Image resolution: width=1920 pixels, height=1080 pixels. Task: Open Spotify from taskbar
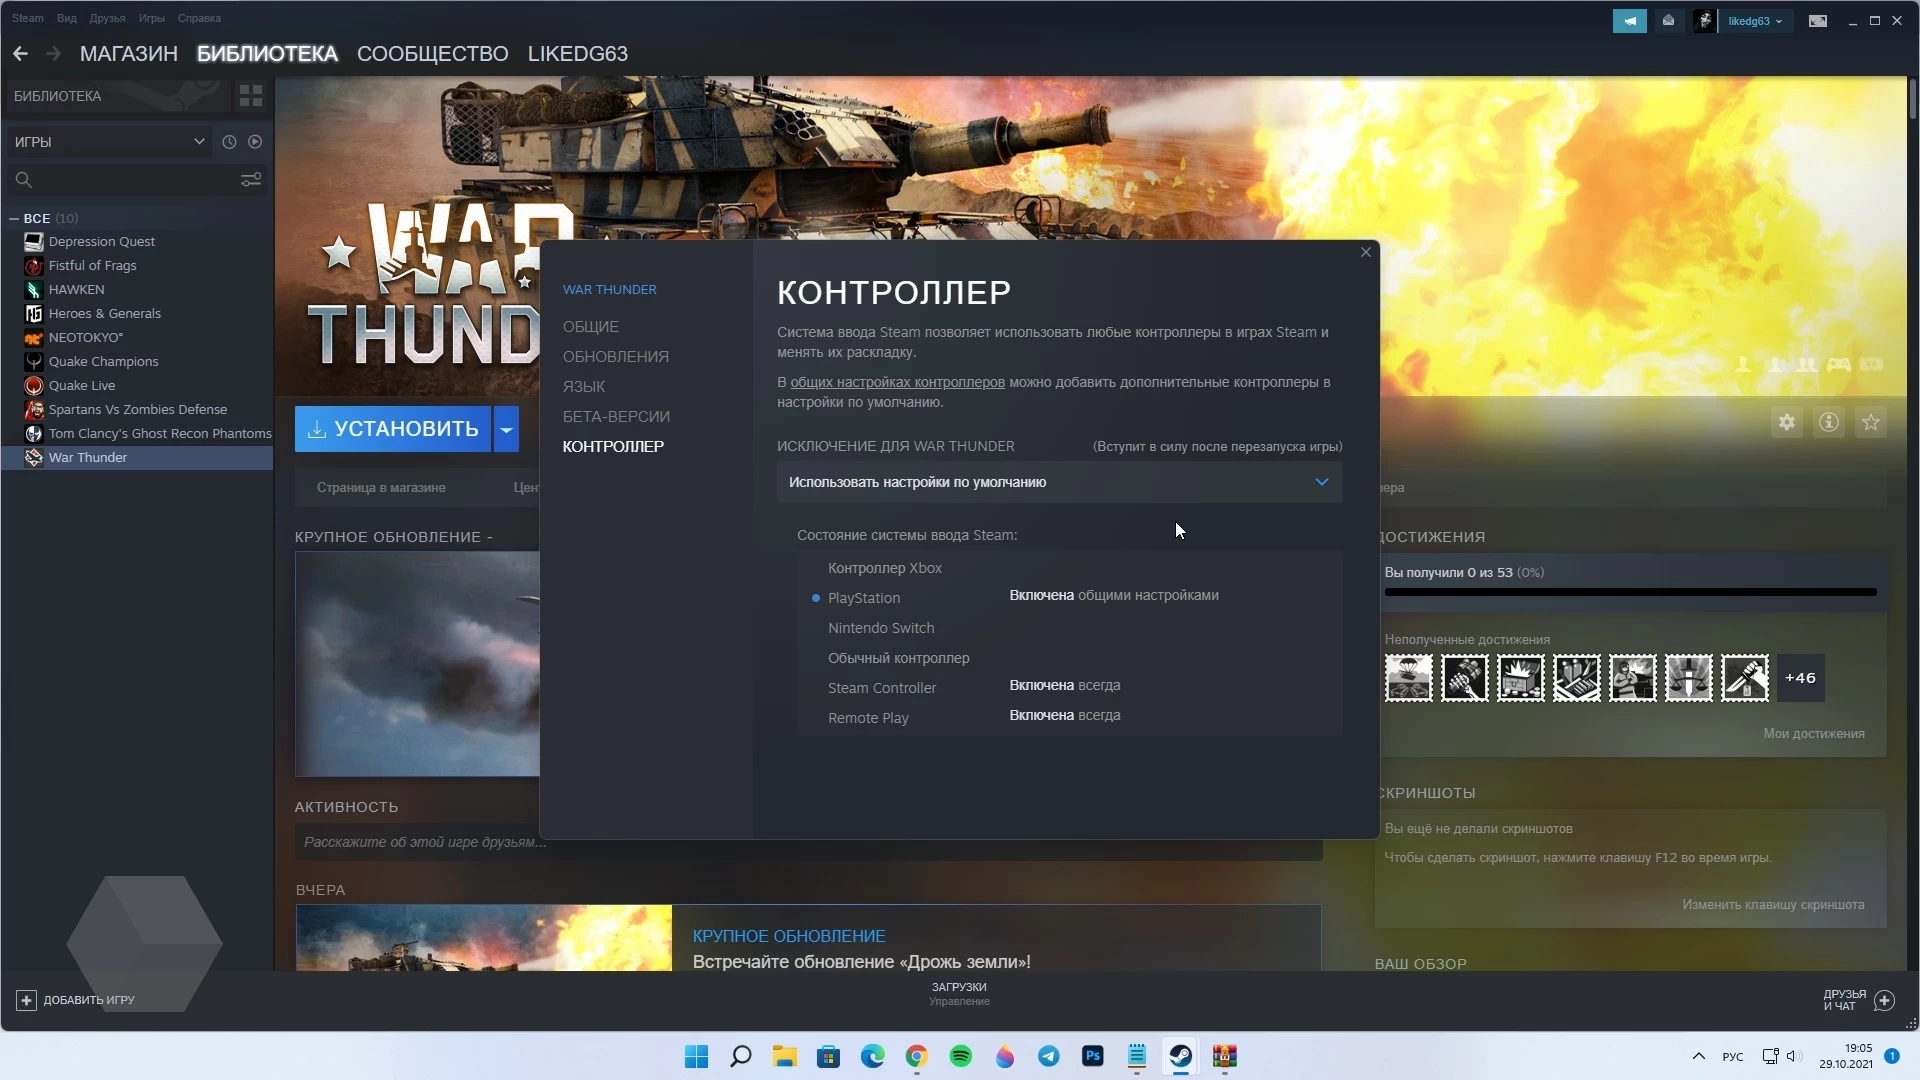click(x=961, y=1056)
